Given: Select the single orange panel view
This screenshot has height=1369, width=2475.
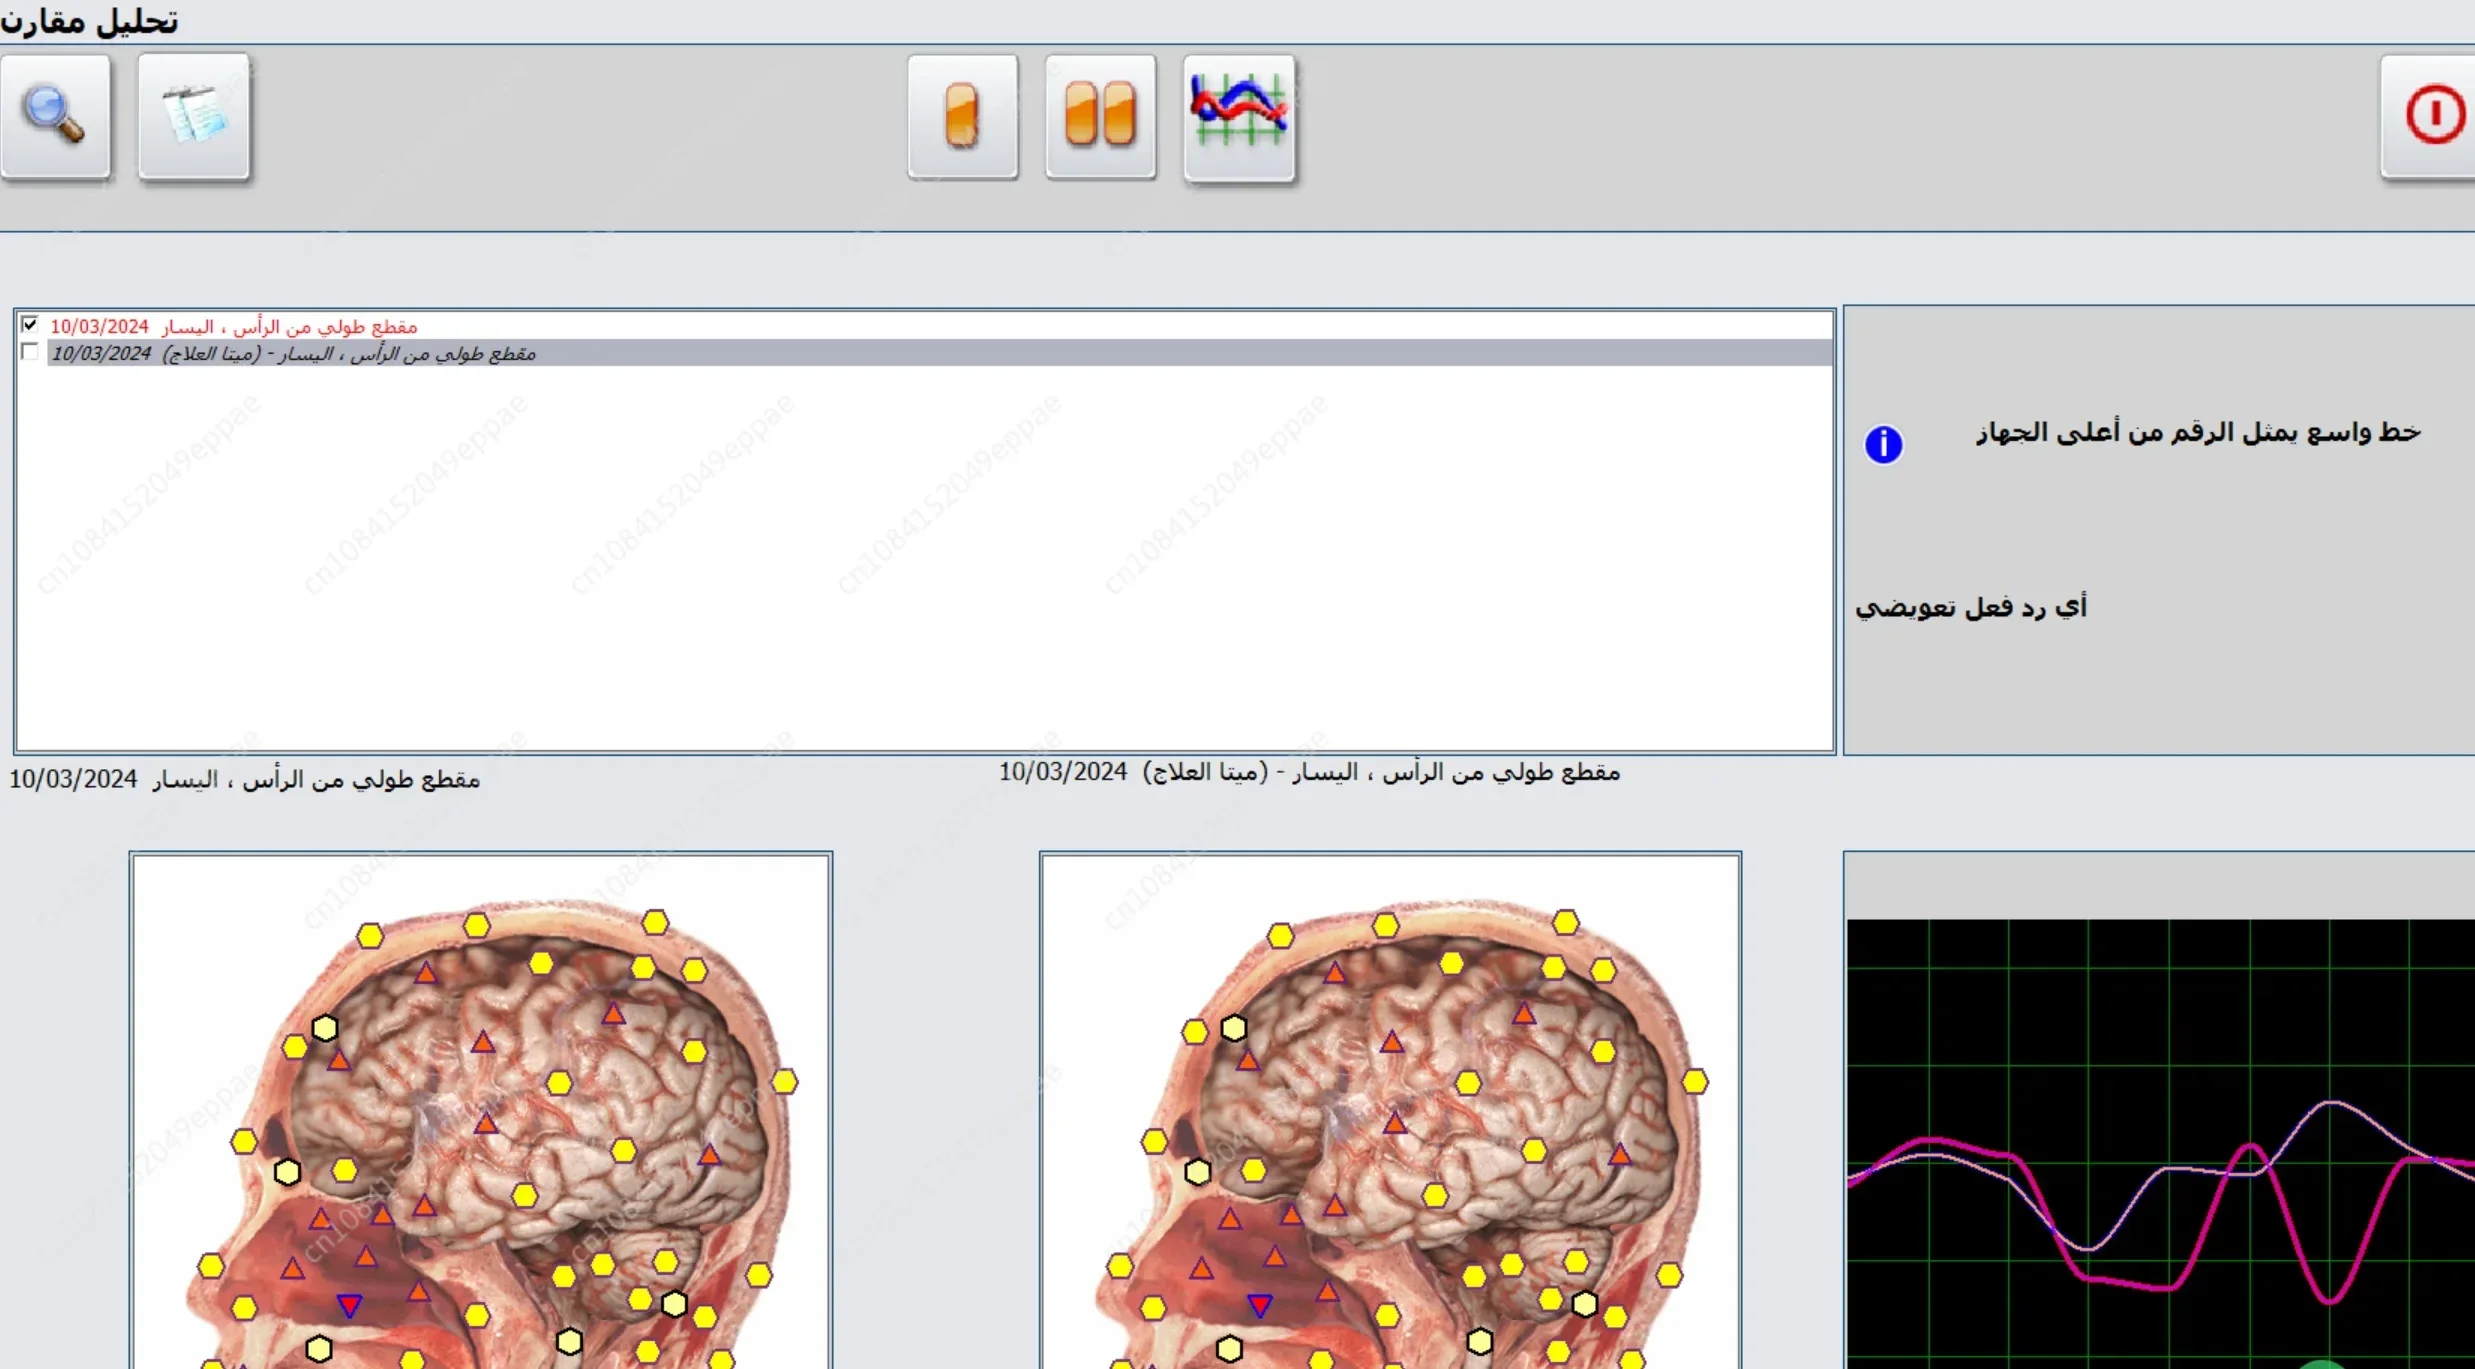Looking at the screenshot, I should 962,116.
